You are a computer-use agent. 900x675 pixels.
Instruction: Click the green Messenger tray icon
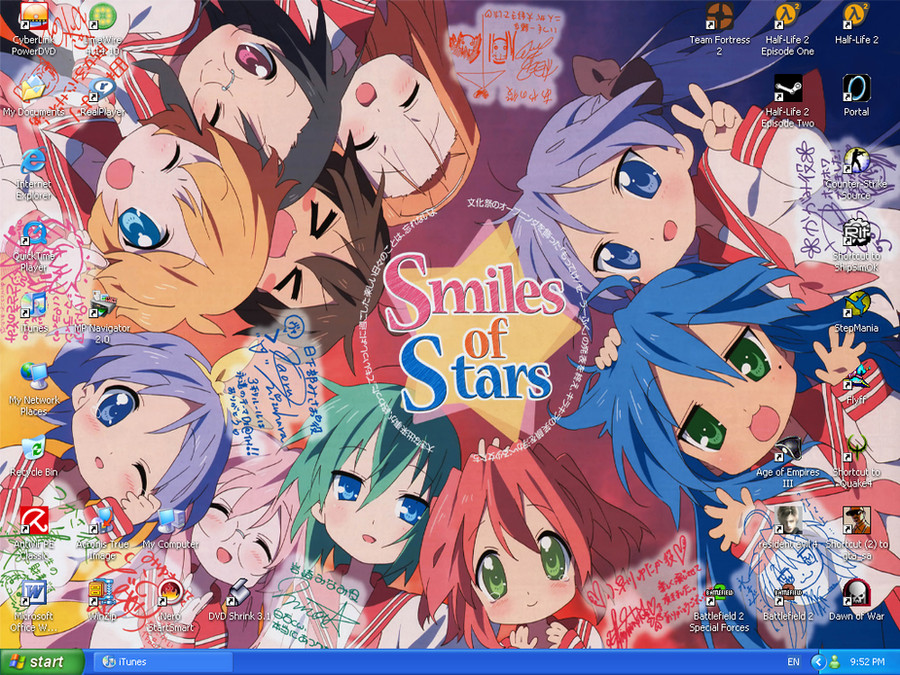pyautogui.click(x=835, y=662)
